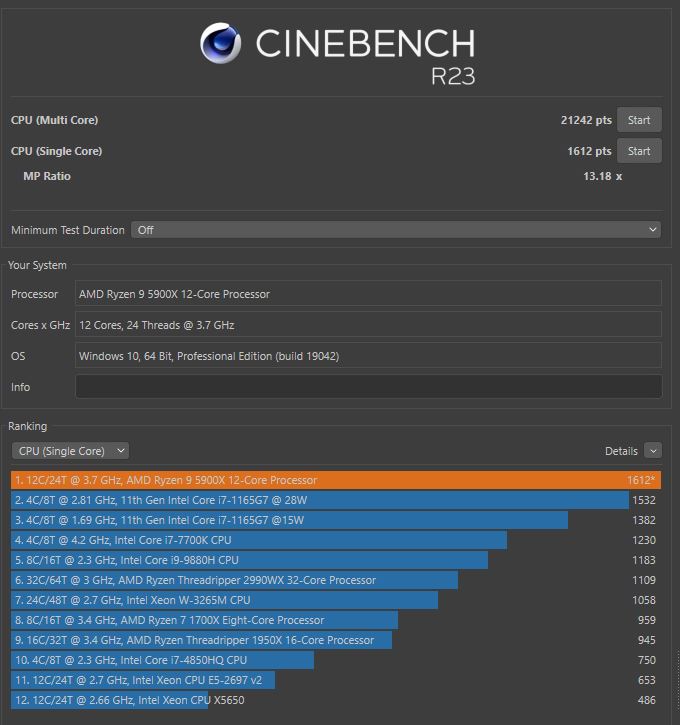680x725 pixels.
Task: Click the MP Ratio value 13.18 x
Action: click(602, 176)
